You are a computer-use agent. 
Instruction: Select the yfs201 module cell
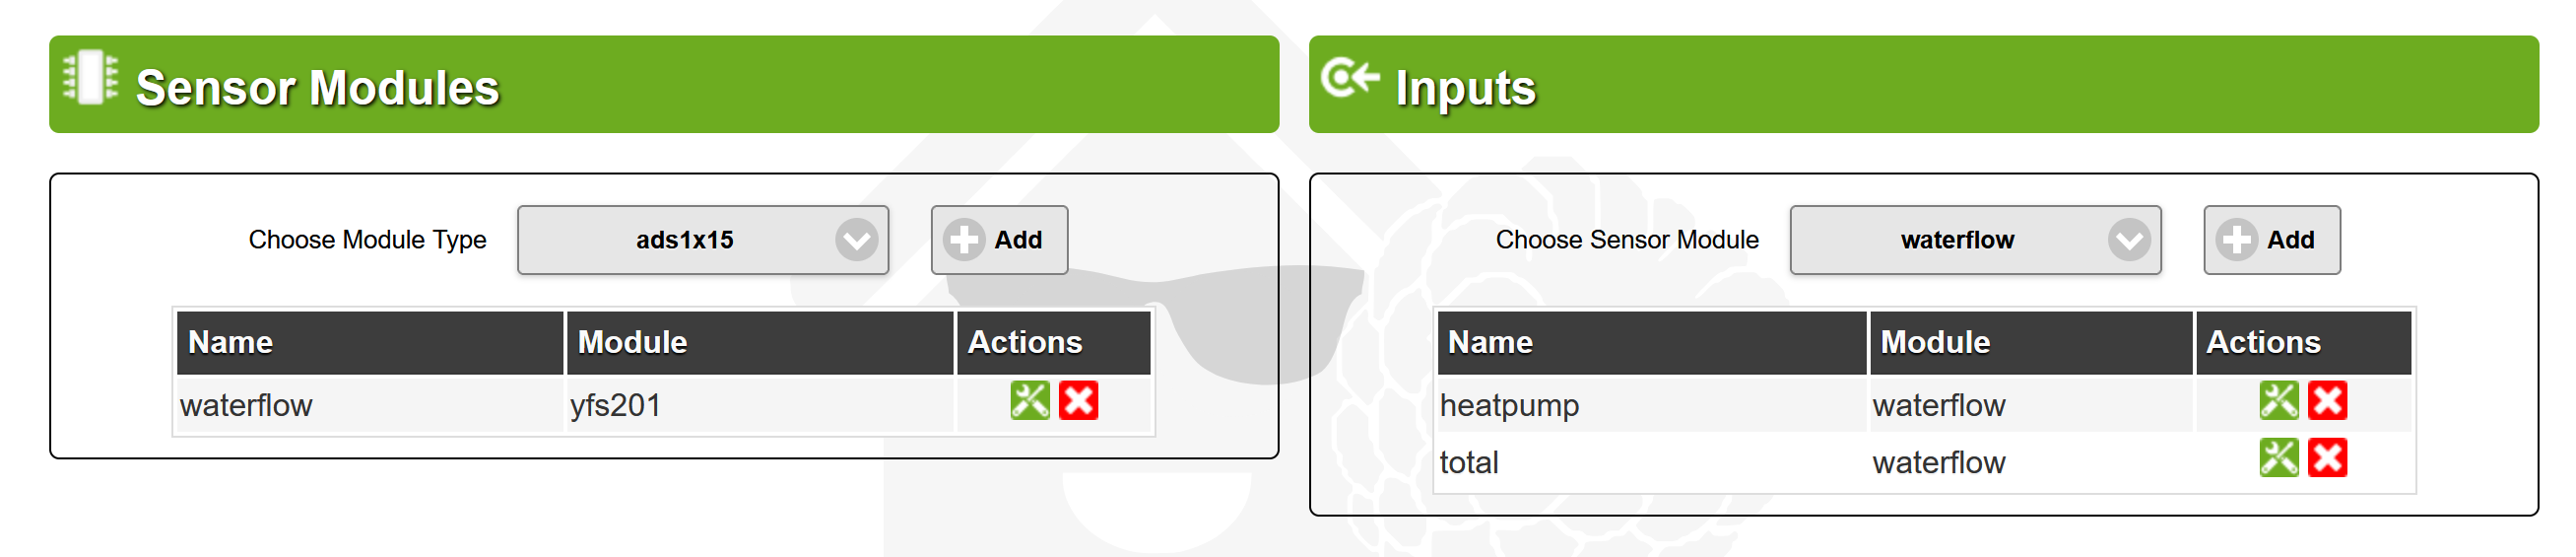point(615,405)
